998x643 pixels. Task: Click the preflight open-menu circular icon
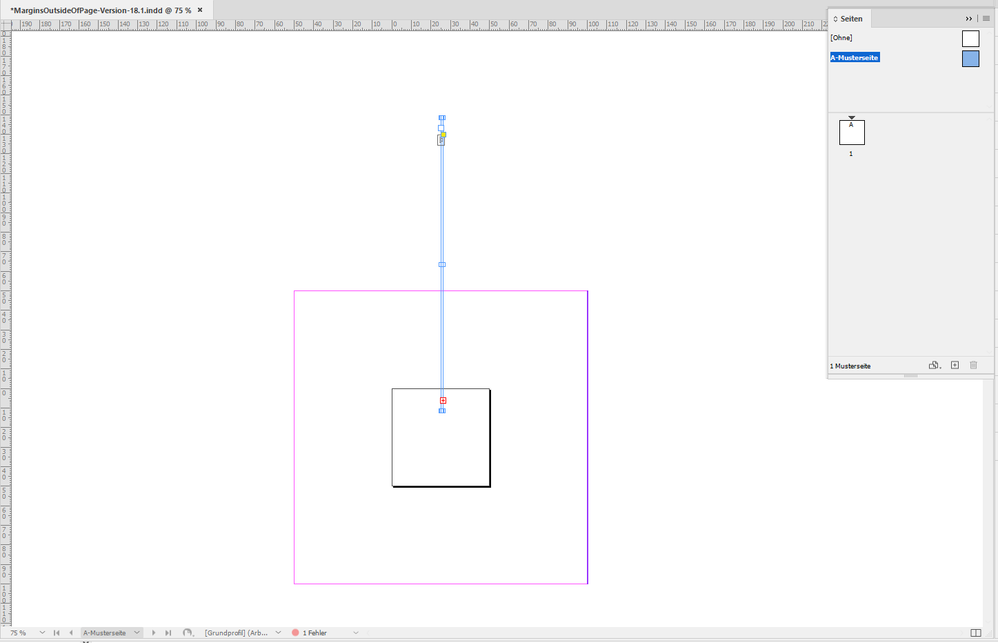coord(188,633)
